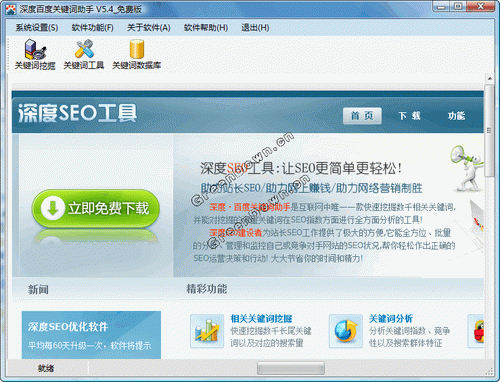Click the 快速挖掘数千长尾关键 description text
This screenshot has width=500, height=382.
coord(271,331)
